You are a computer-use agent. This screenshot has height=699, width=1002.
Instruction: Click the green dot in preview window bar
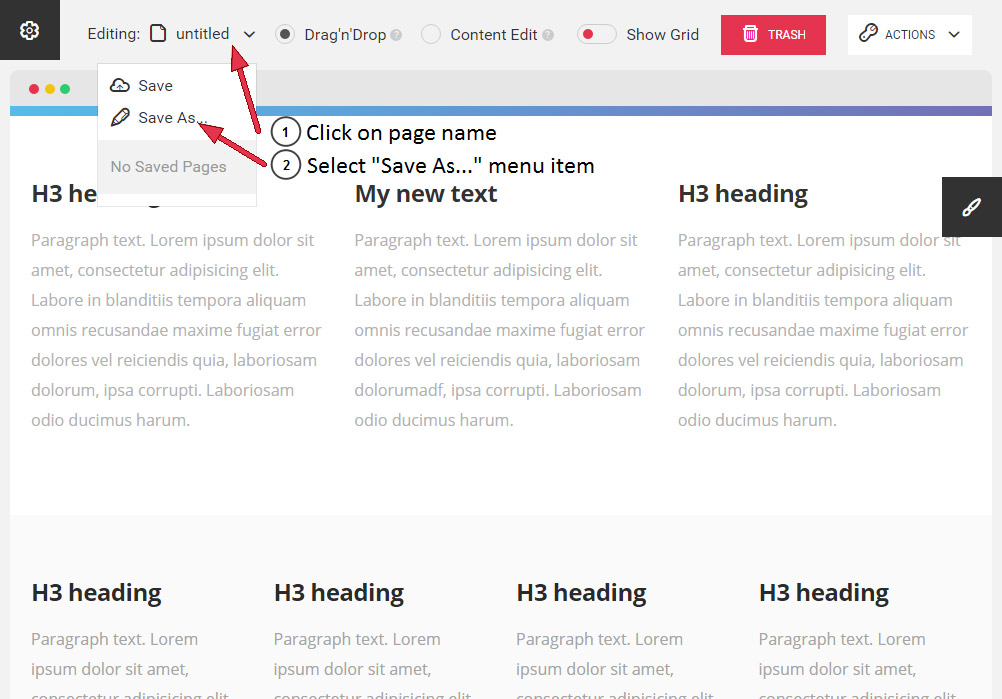[x=65, y=89]
